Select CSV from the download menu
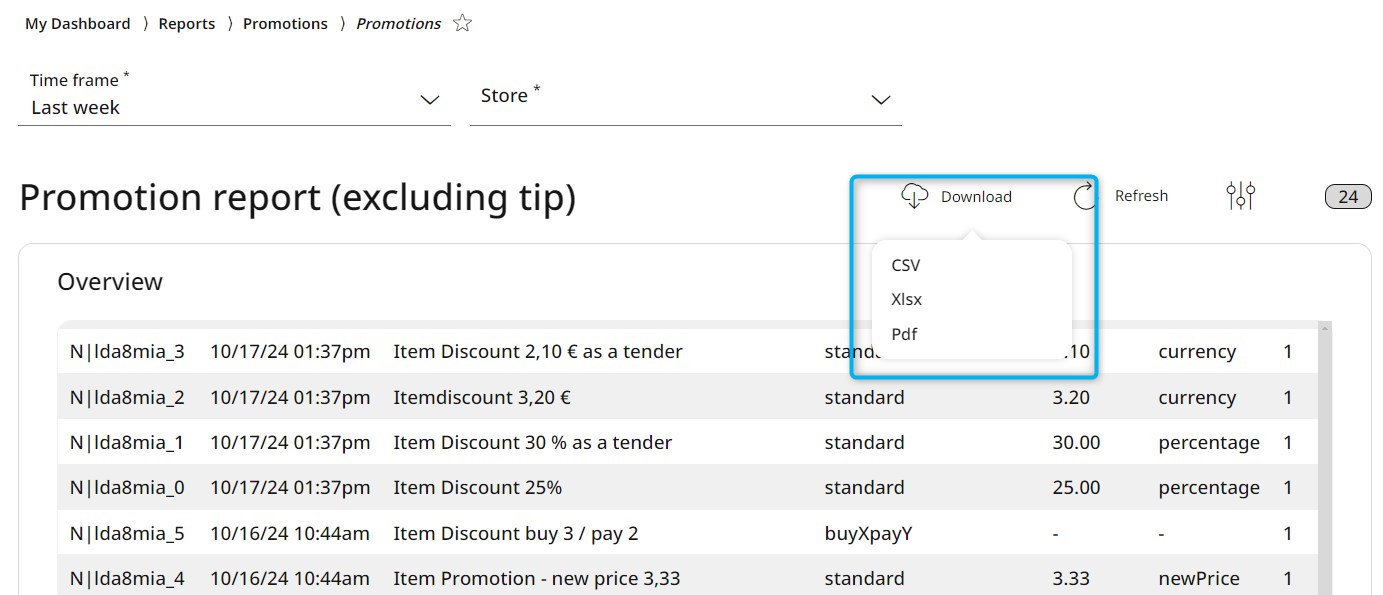Image resolution: width=1383 pixels, height=595 pixels. click(906, 265)
